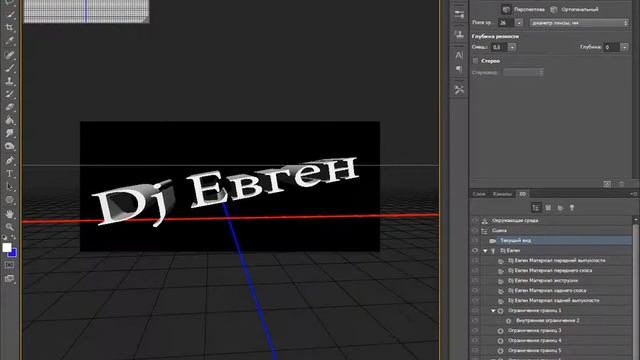Open the Character panel icon
The width and height of the screenshot is (640, 360).
tap(459, 55)
